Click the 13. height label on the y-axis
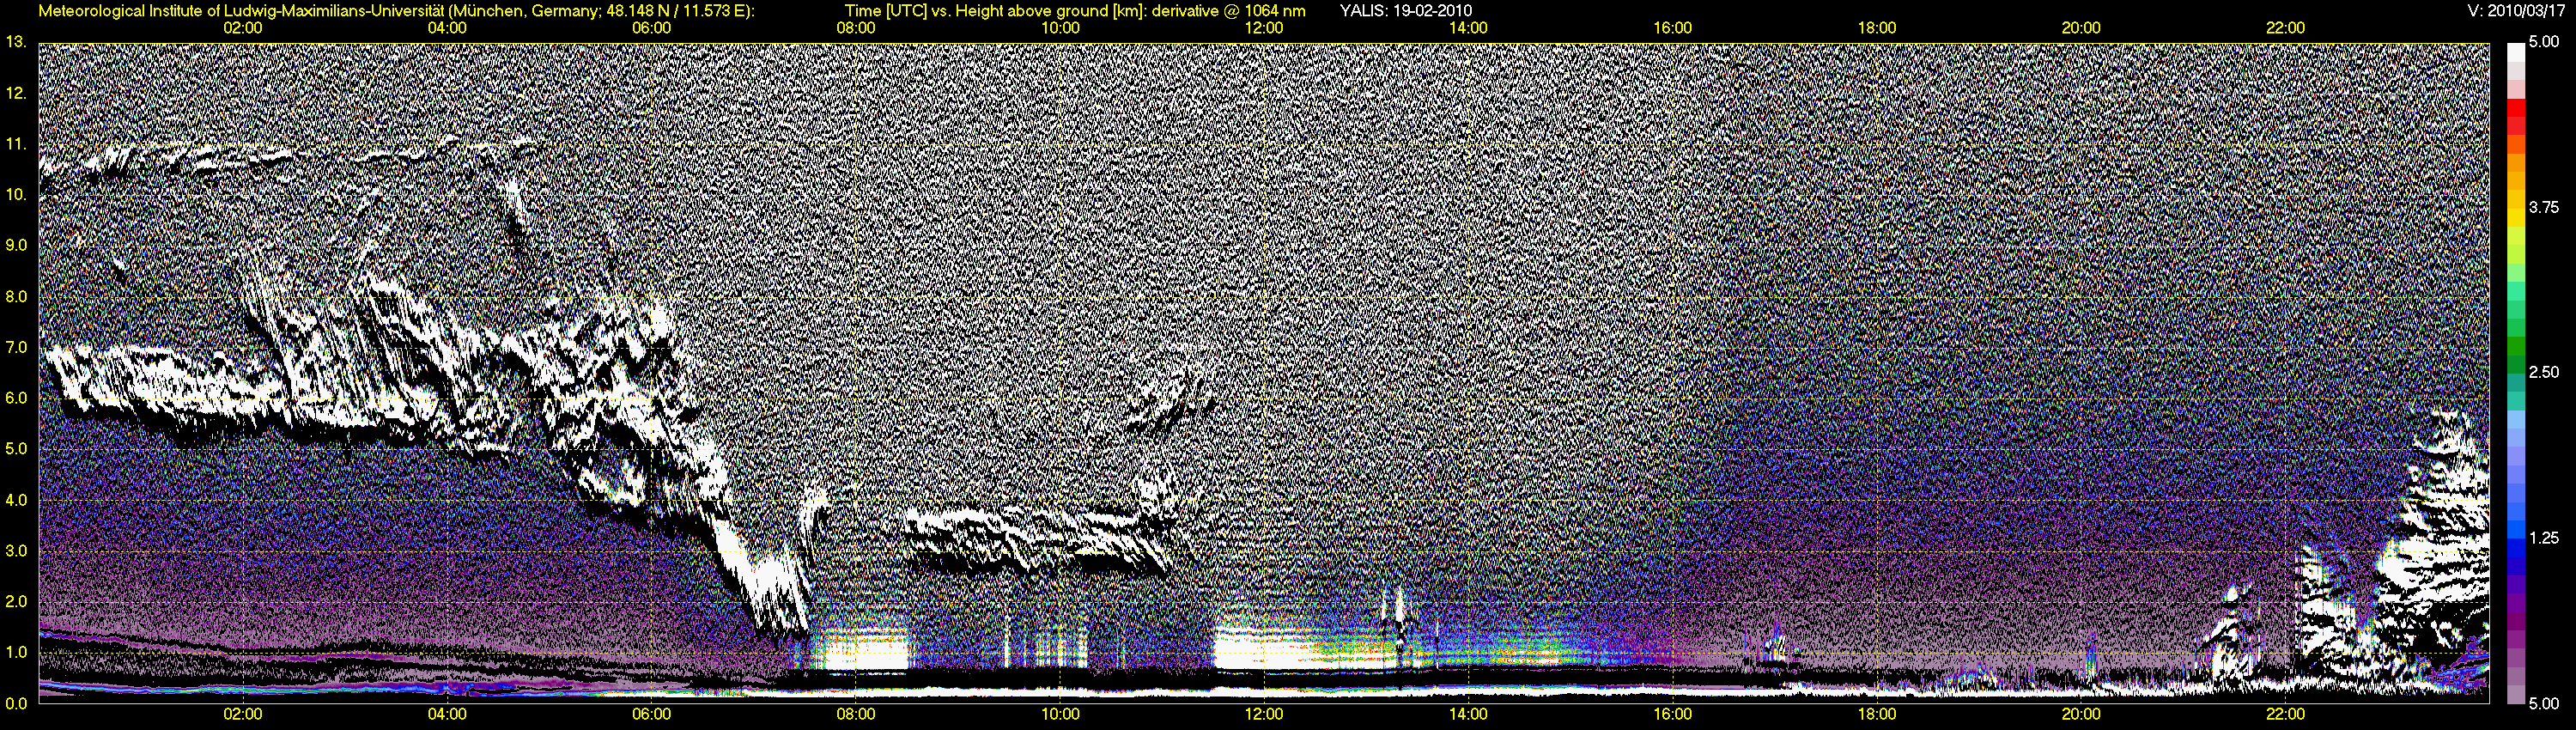This screenshot has height=730, width=2576. coord(16,42)
